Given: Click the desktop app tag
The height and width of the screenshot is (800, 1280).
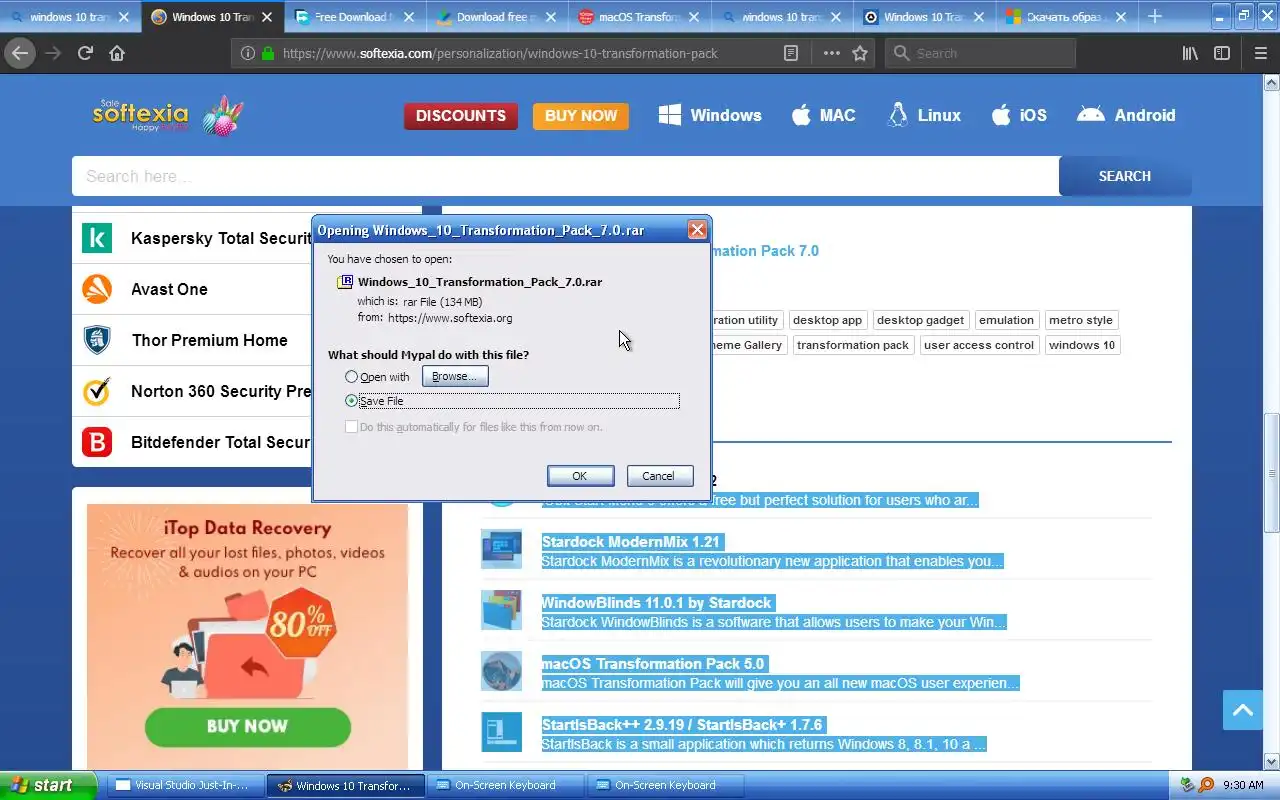Looking at the screenshot, I should [x=827, y=320].
